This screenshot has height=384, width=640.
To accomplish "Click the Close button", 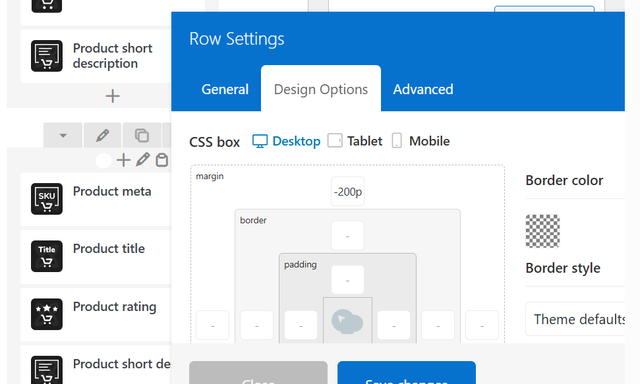I will click(258, 373).
